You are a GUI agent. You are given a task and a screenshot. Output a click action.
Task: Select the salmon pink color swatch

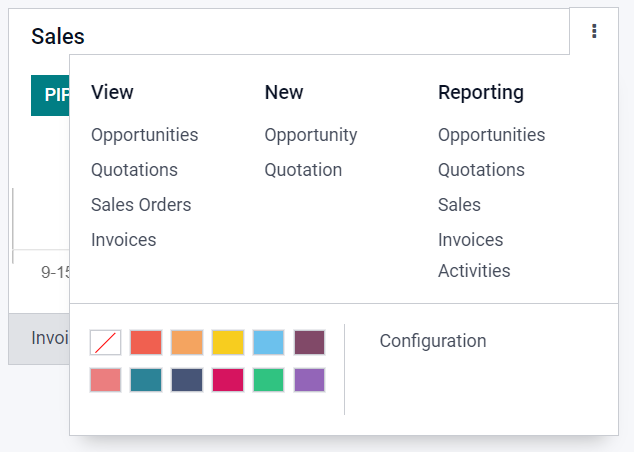105,380
